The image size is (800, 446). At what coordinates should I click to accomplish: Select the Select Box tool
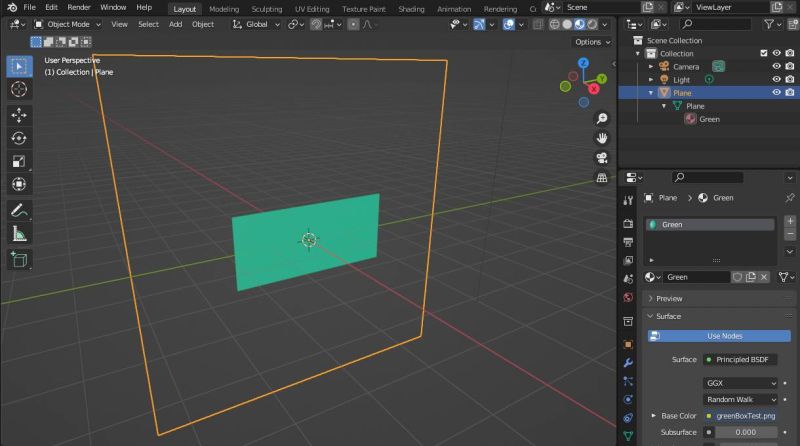tap(19, 66)
